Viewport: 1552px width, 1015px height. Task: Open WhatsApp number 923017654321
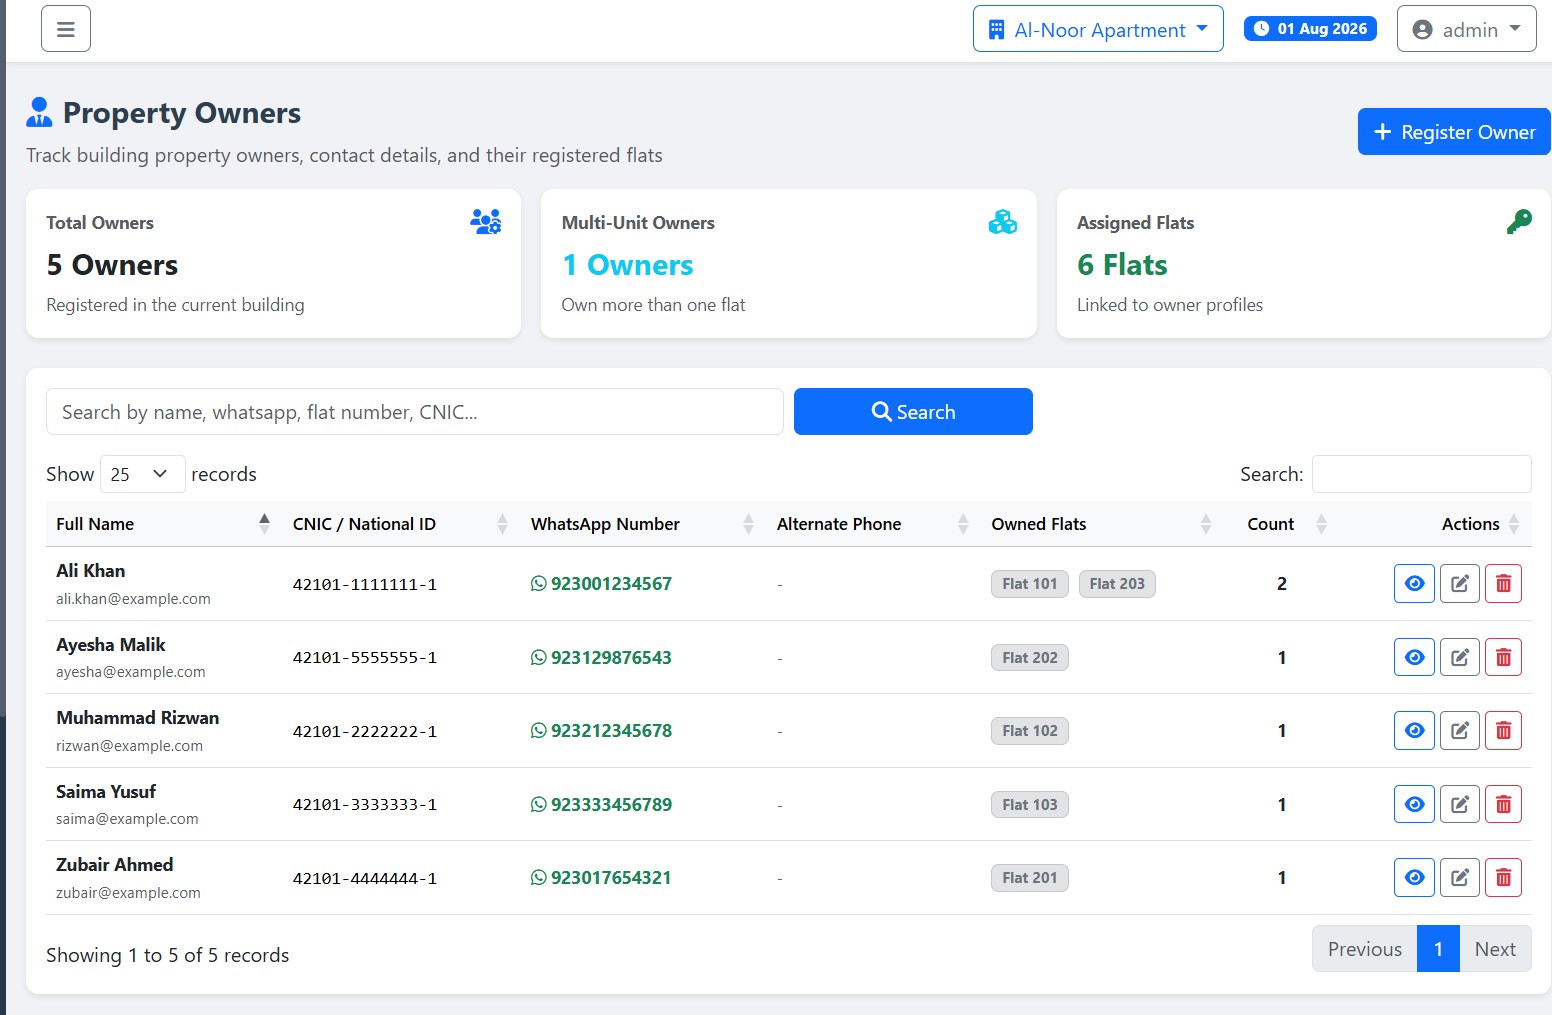pos(601,878)
